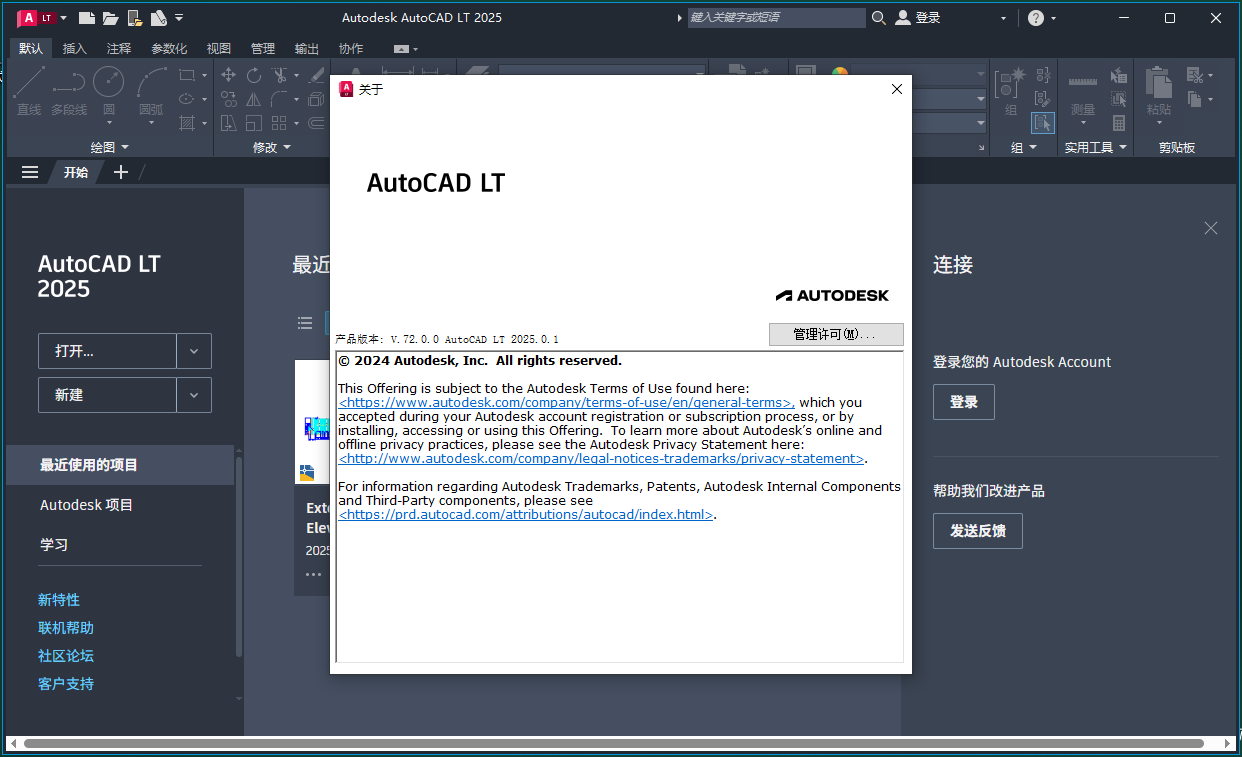The height and width of the screenshot is (757, 1242).
Task: Open the Quick Calculator icon in Utilities
Action: click(x=1119, y=123)
